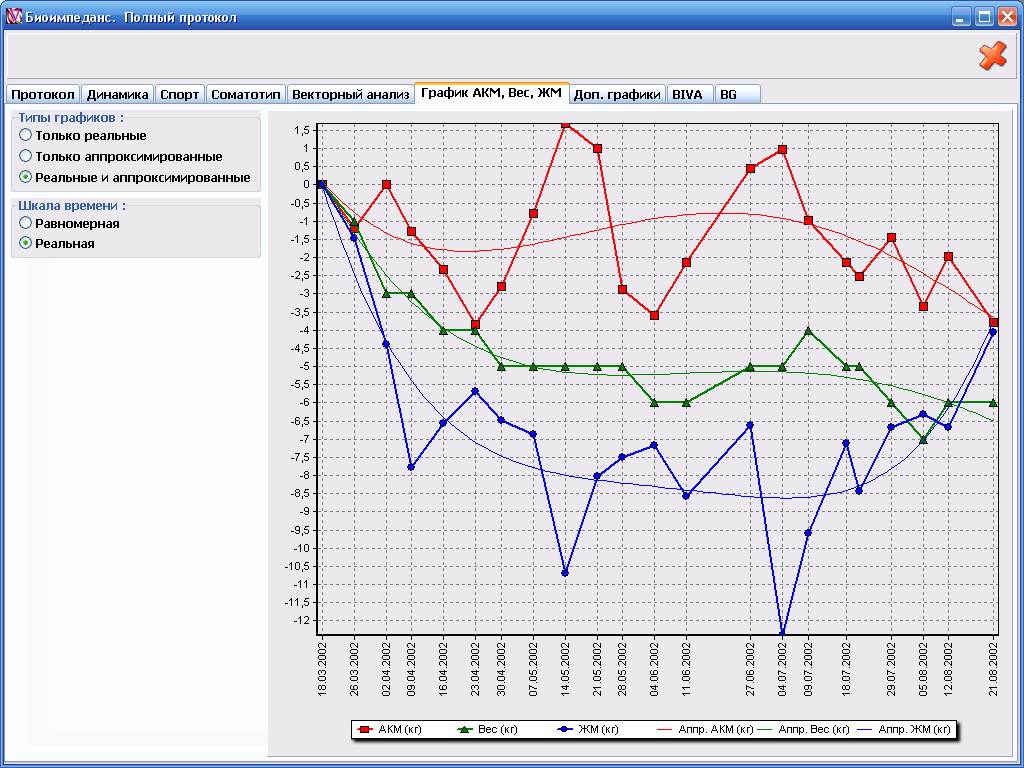Viewport: 1024px width, 768px height.
Task: Choose 'Только аппроксимированные' graph type
Action: pos(26,156)
